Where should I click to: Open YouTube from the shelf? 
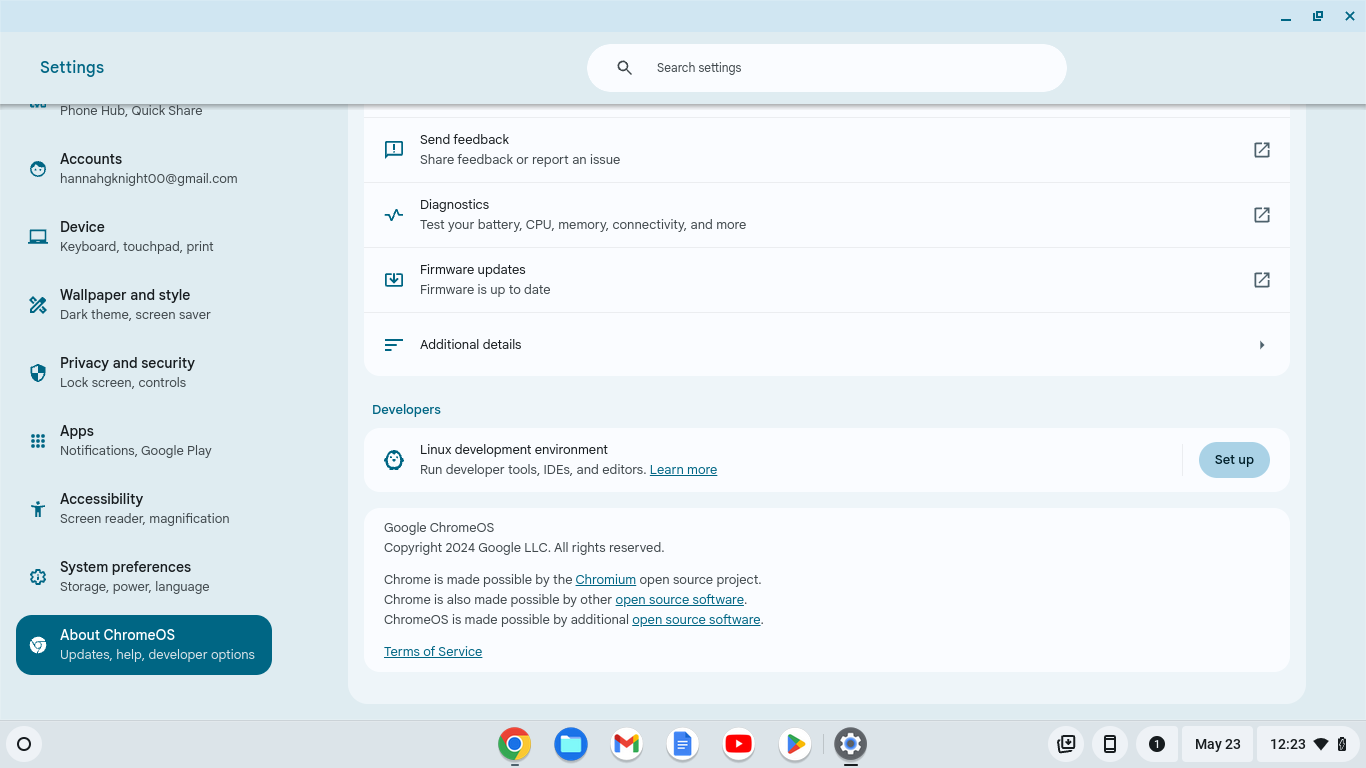739,744
